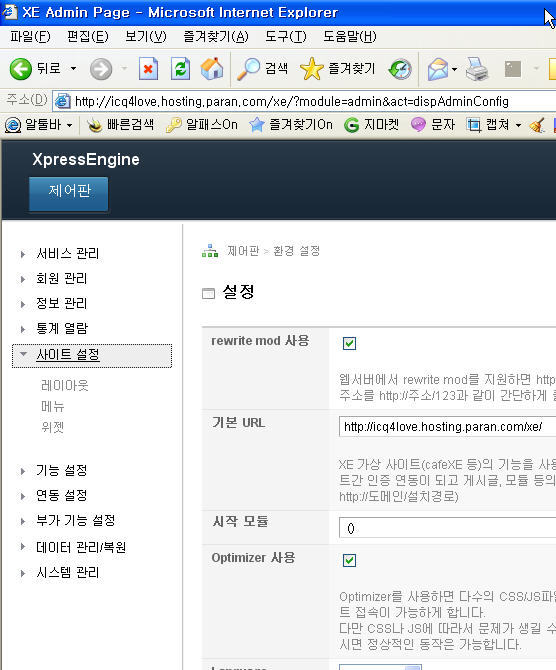The image size is (556, 670).
Task: Open History clock icon in toolbar
Action: coord(400,69)
